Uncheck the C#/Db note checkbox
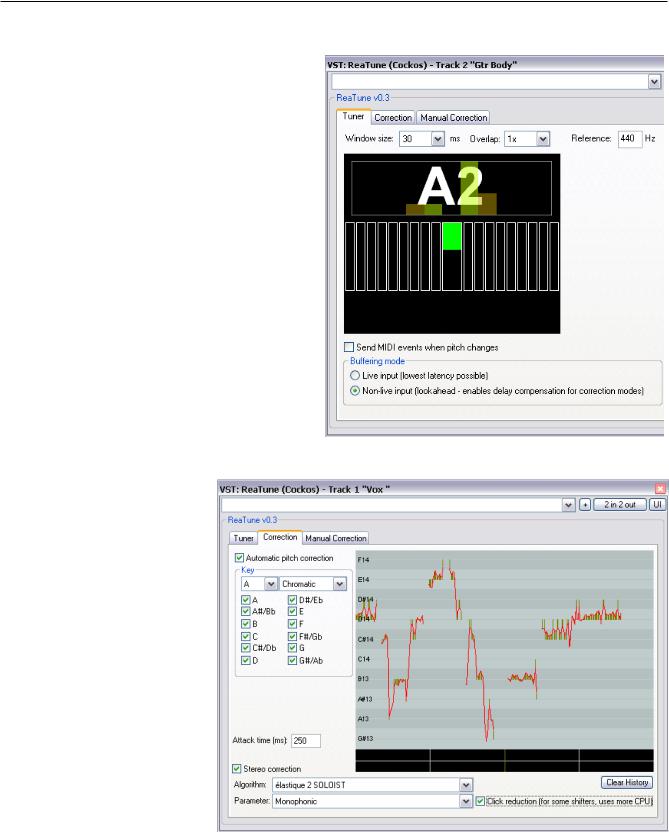 [x=246, y=648]
